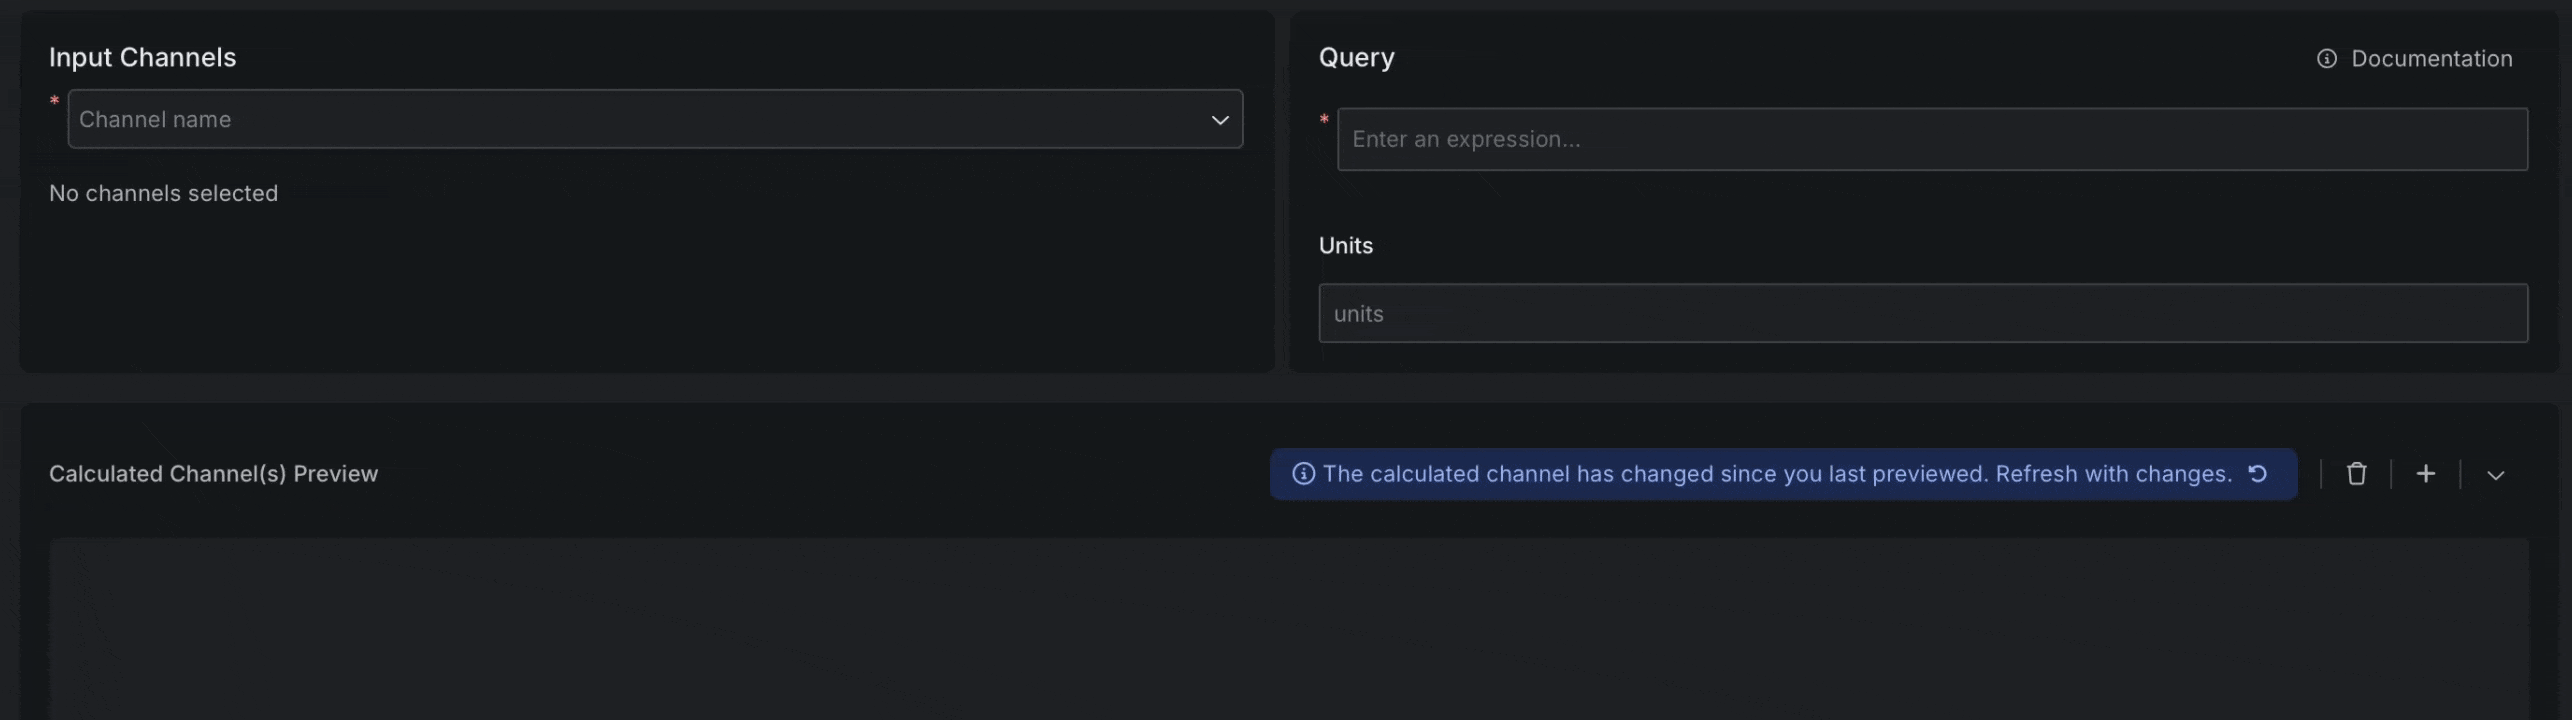Click the "Query" heading

pyautogui.click(x=1356, y=58)
